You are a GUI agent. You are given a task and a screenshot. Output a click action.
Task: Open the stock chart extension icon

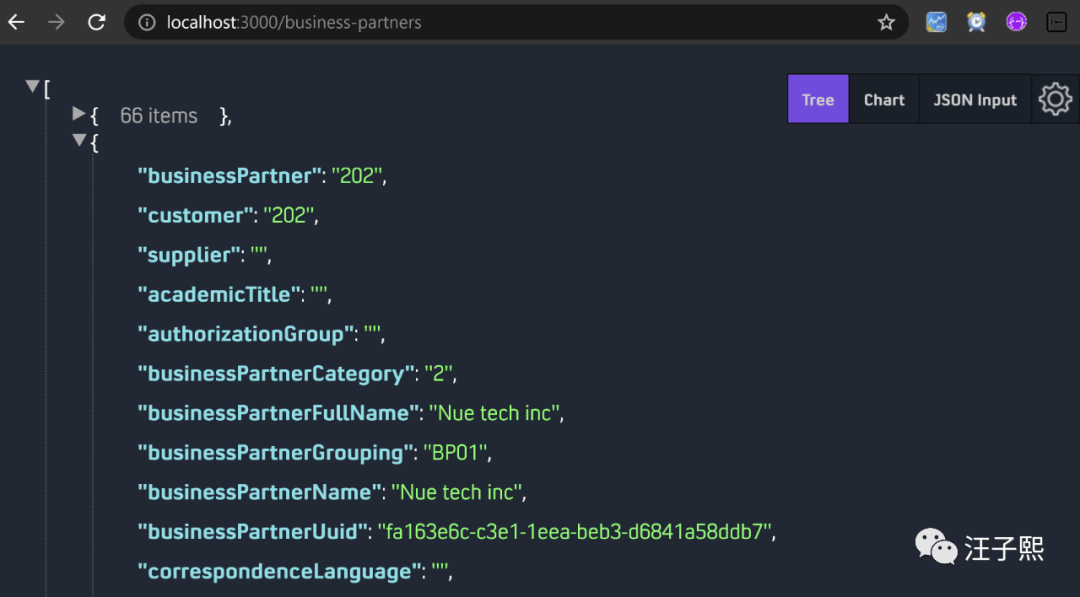click(x=936, y=22)
